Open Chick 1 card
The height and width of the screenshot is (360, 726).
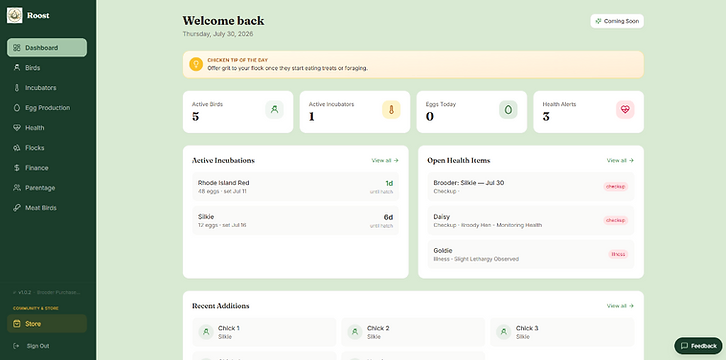[264, 332]
